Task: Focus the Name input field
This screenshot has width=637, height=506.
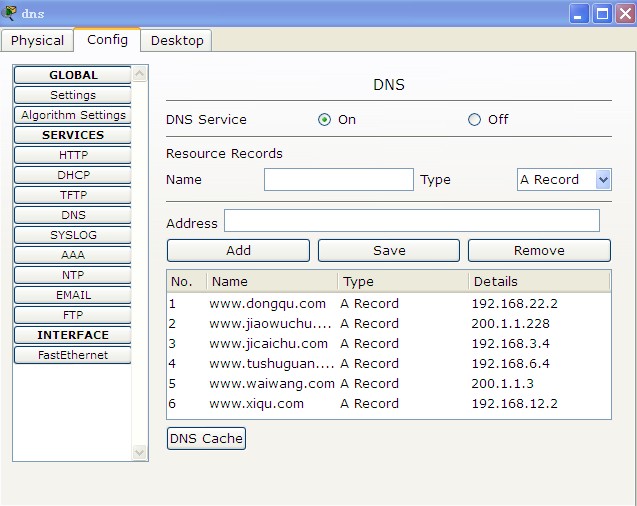Action: tap(338, 180)
